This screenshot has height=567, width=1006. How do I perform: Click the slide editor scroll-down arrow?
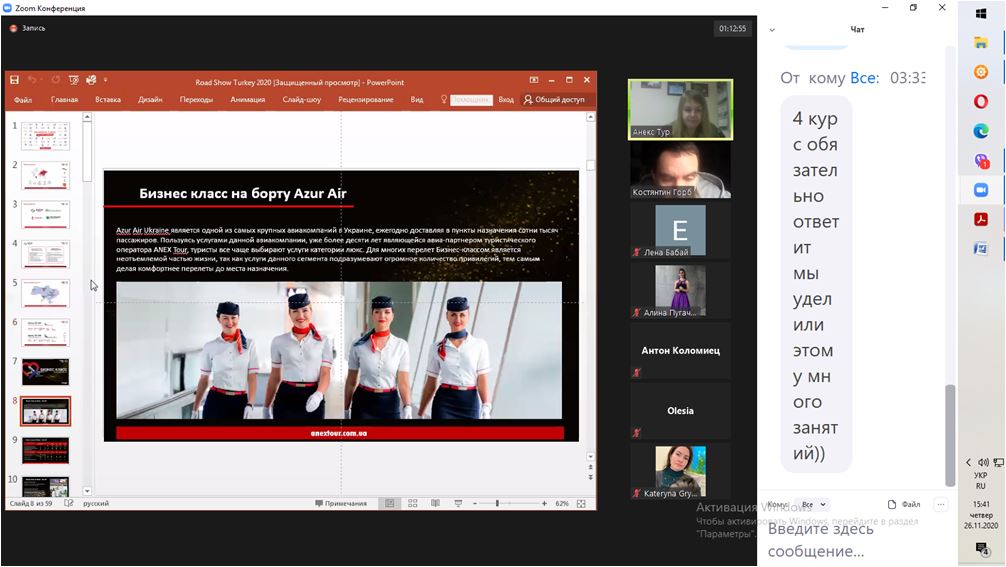[590, 457]
